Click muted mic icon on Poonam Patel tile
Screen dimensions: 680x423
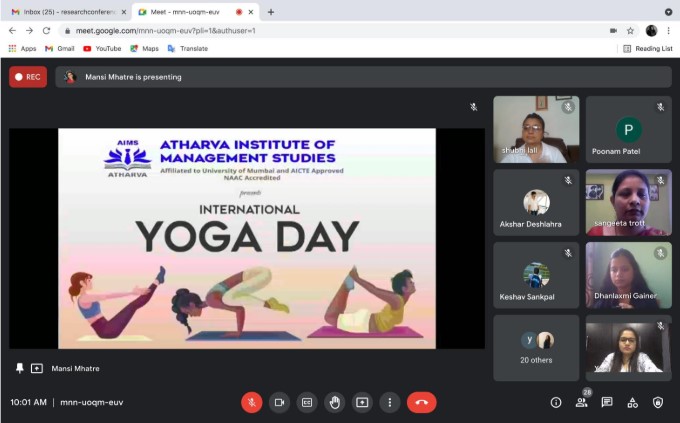click(660, 107)
